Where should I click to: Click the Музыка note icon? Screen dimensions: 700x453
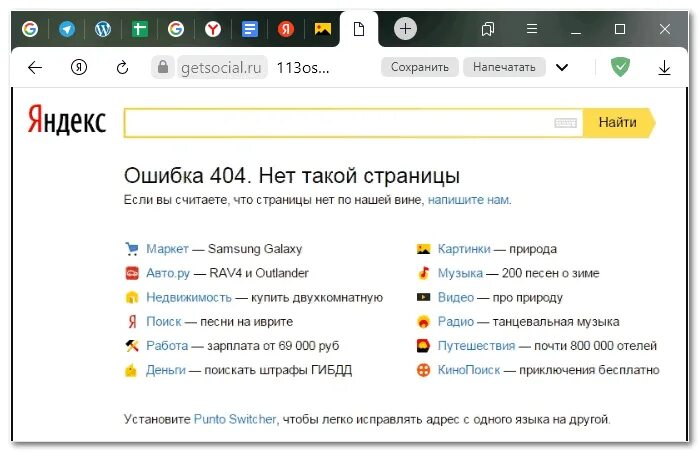click(x=423, y=273)
